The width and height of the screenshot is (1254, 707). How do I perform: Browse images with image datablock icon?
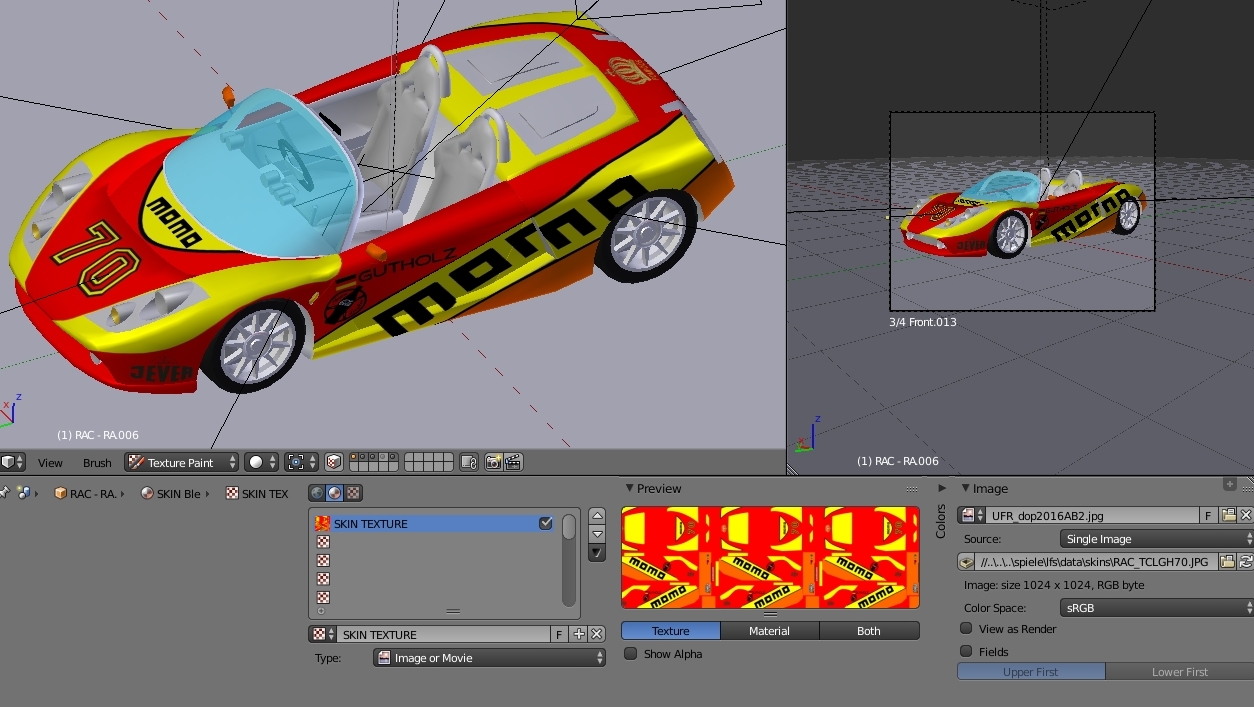click(x=972, y=515)
